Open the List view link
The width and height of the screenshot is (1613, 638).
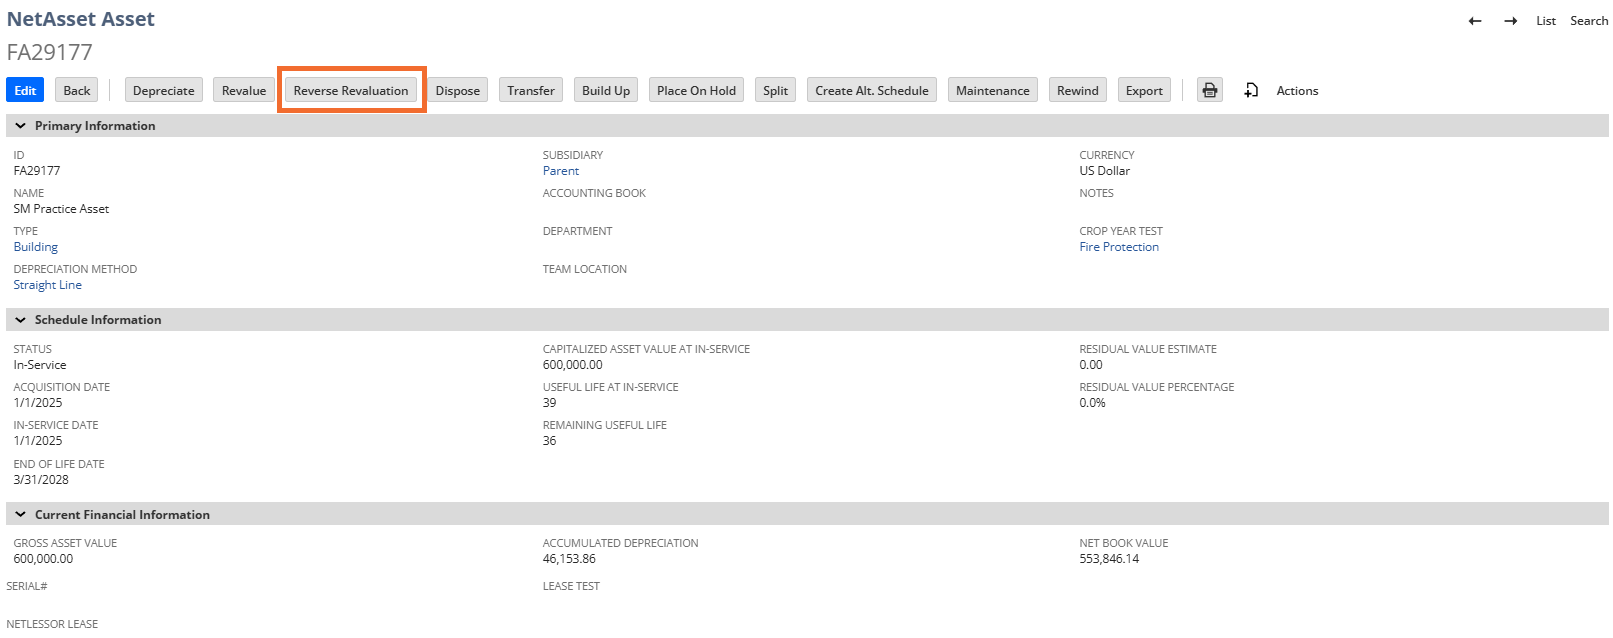[x=1545, y=21]
